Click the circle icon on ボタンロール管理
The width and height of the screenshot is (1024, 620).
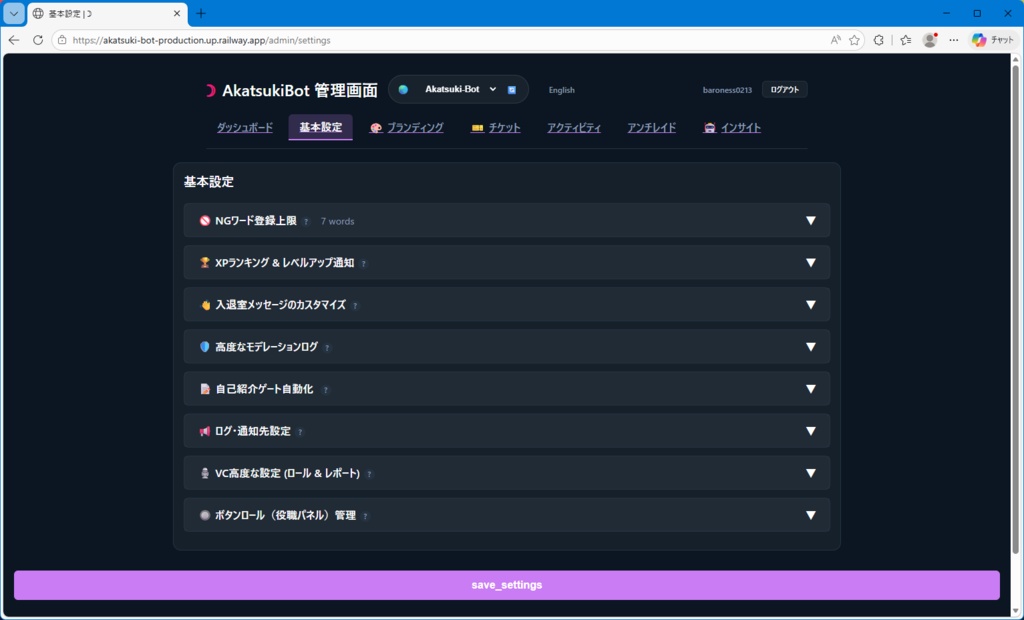206,514
